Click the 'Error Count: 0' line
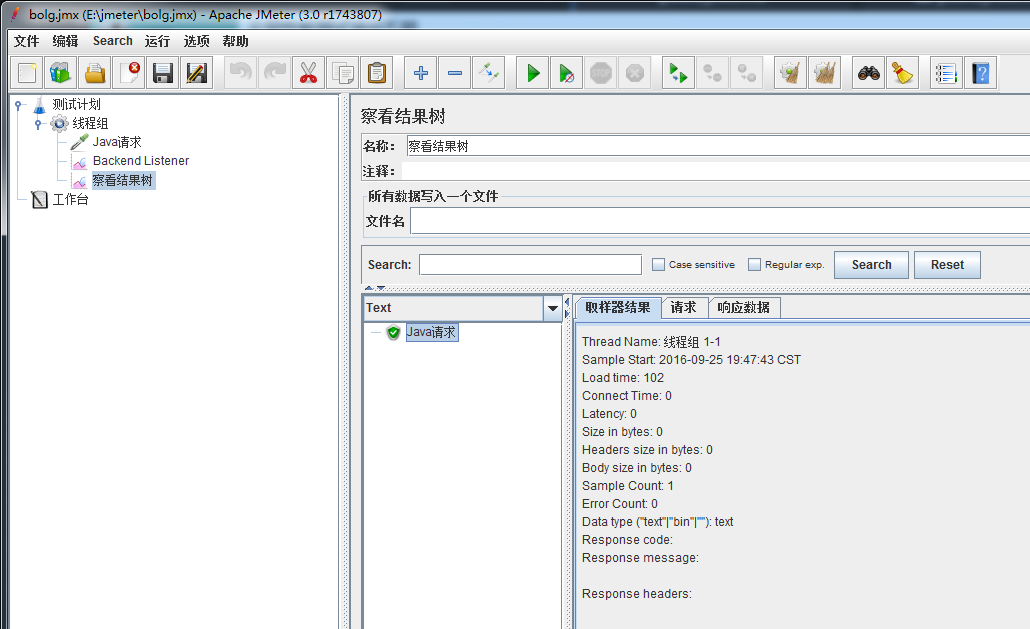1030x629 pixels. 619,504
